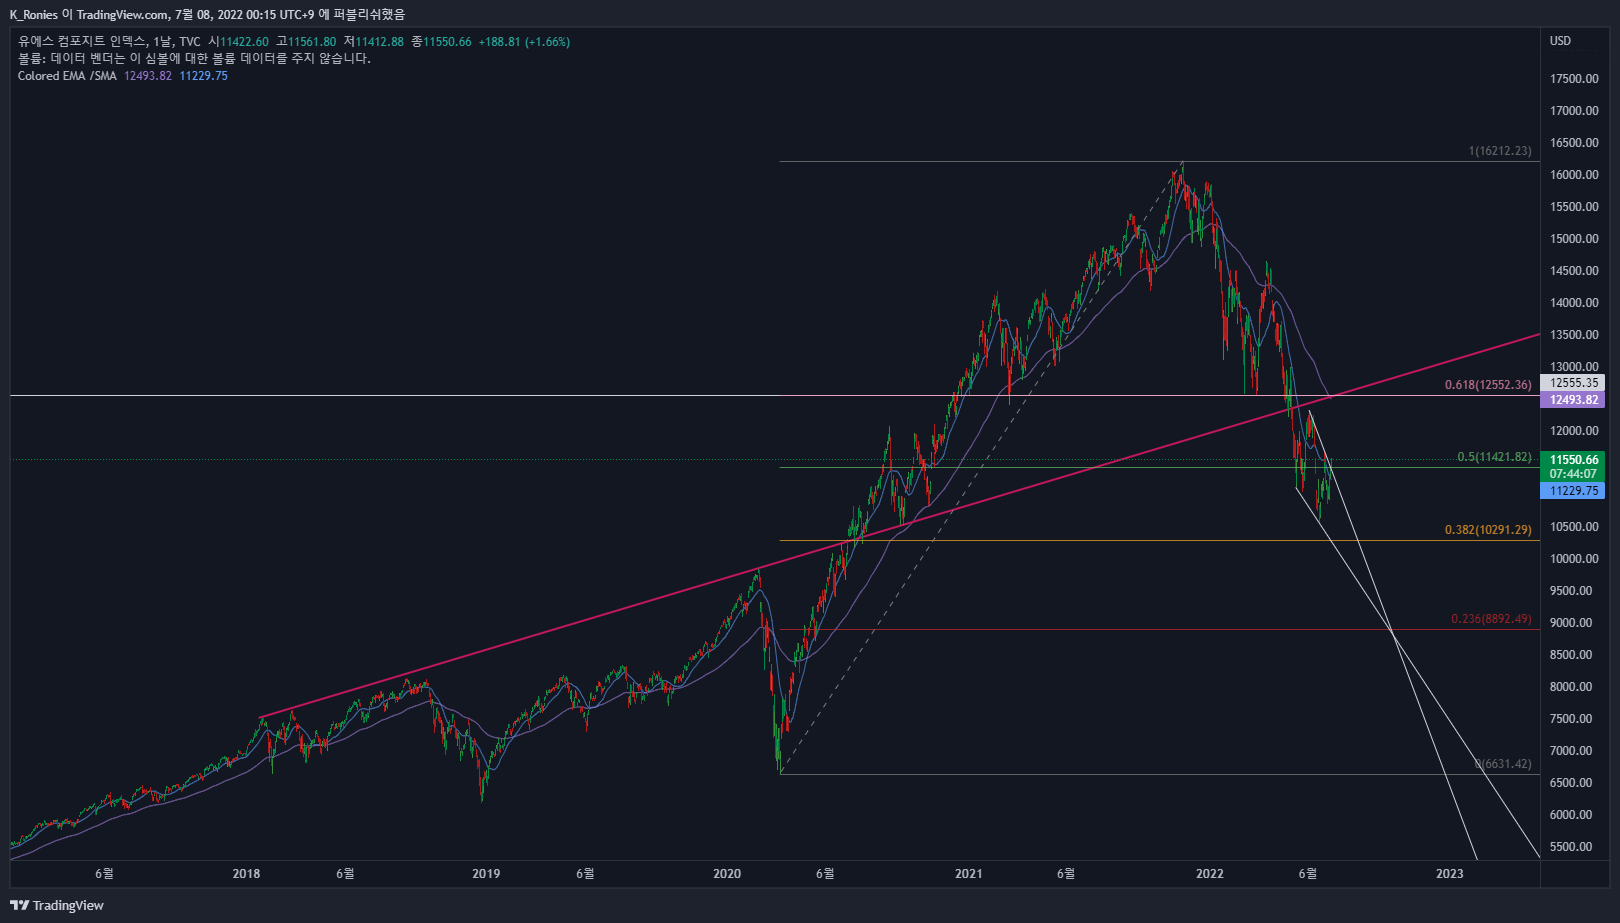Click the 12555.35 horizontal line price tag
This screenshot has height=923, width=1620.
[1574, 383]
